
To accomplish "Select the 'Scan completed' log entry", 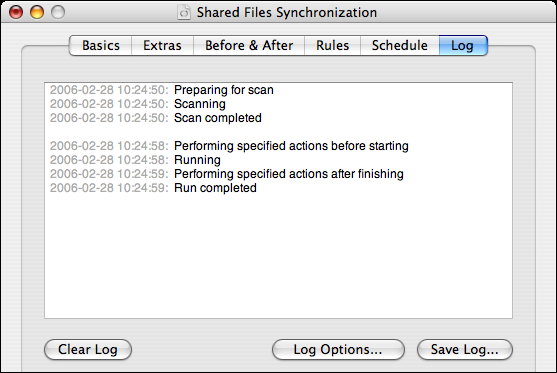I will (156, 118).
